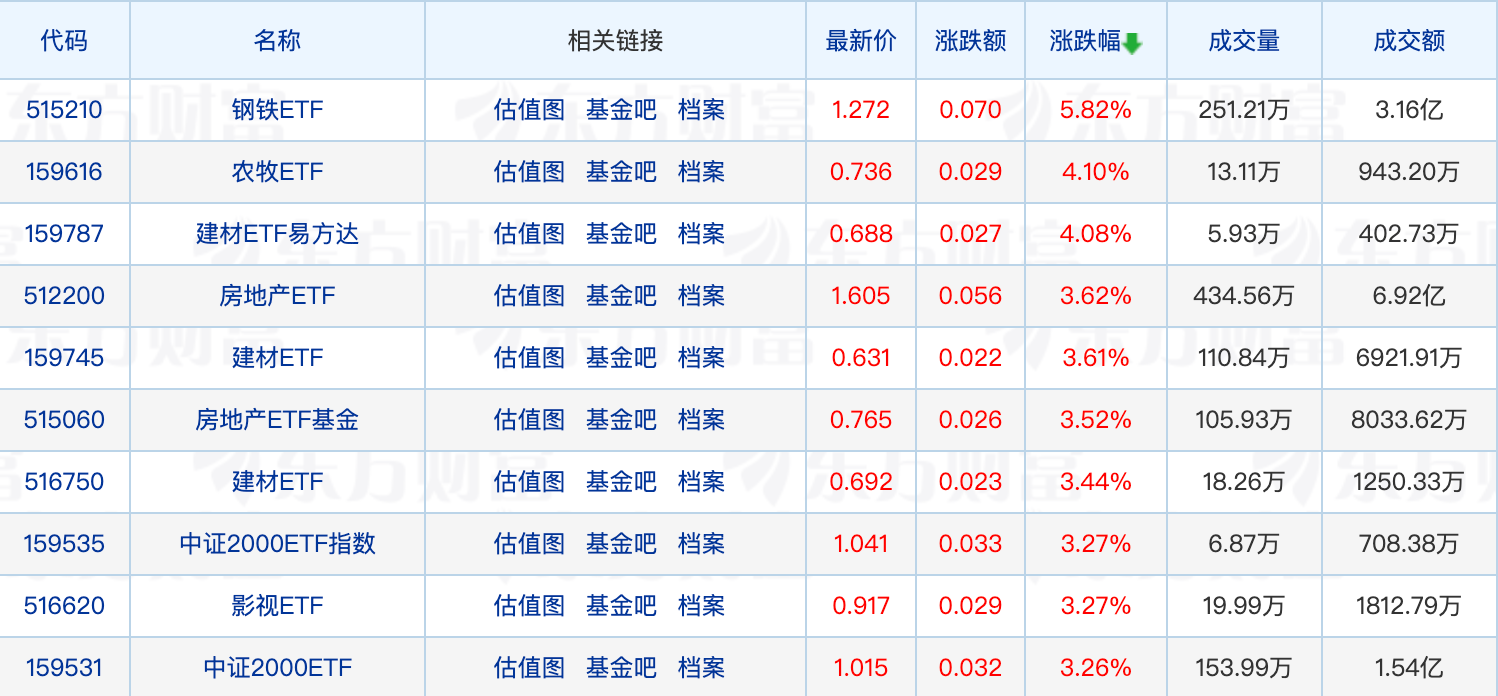The height and width of the screenshot is (696, 1498).
Task: Open fund code 515210
Action: pos(65,110)
